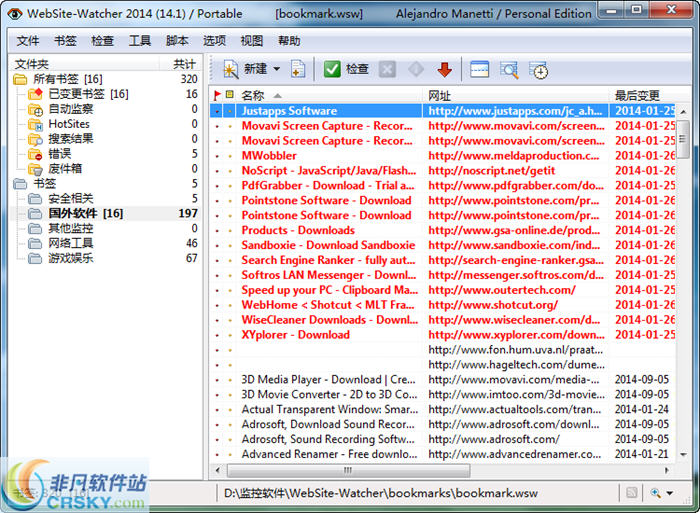
Task: Click the horizontal scrollbar right arrow
Action: [x=667, y=470]
